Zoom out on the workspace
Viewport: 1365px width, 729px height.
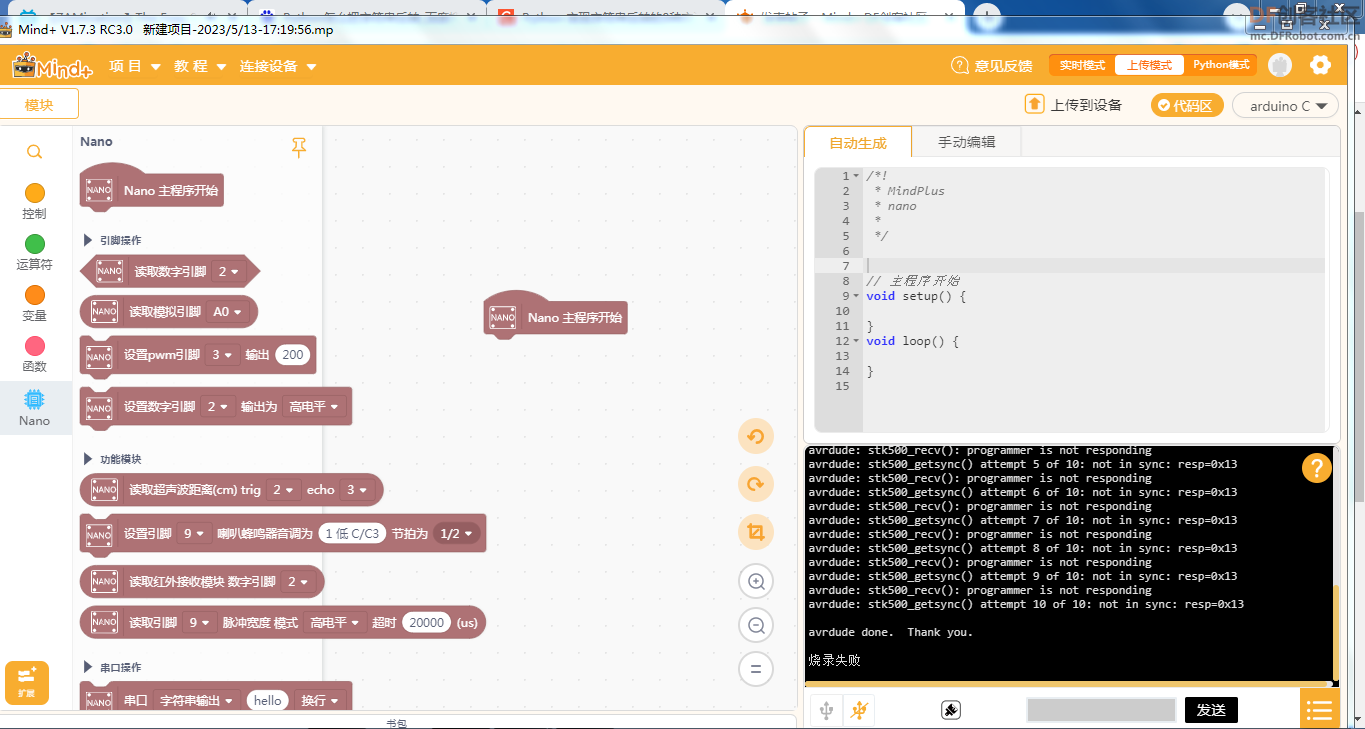(x=756, y=626)
